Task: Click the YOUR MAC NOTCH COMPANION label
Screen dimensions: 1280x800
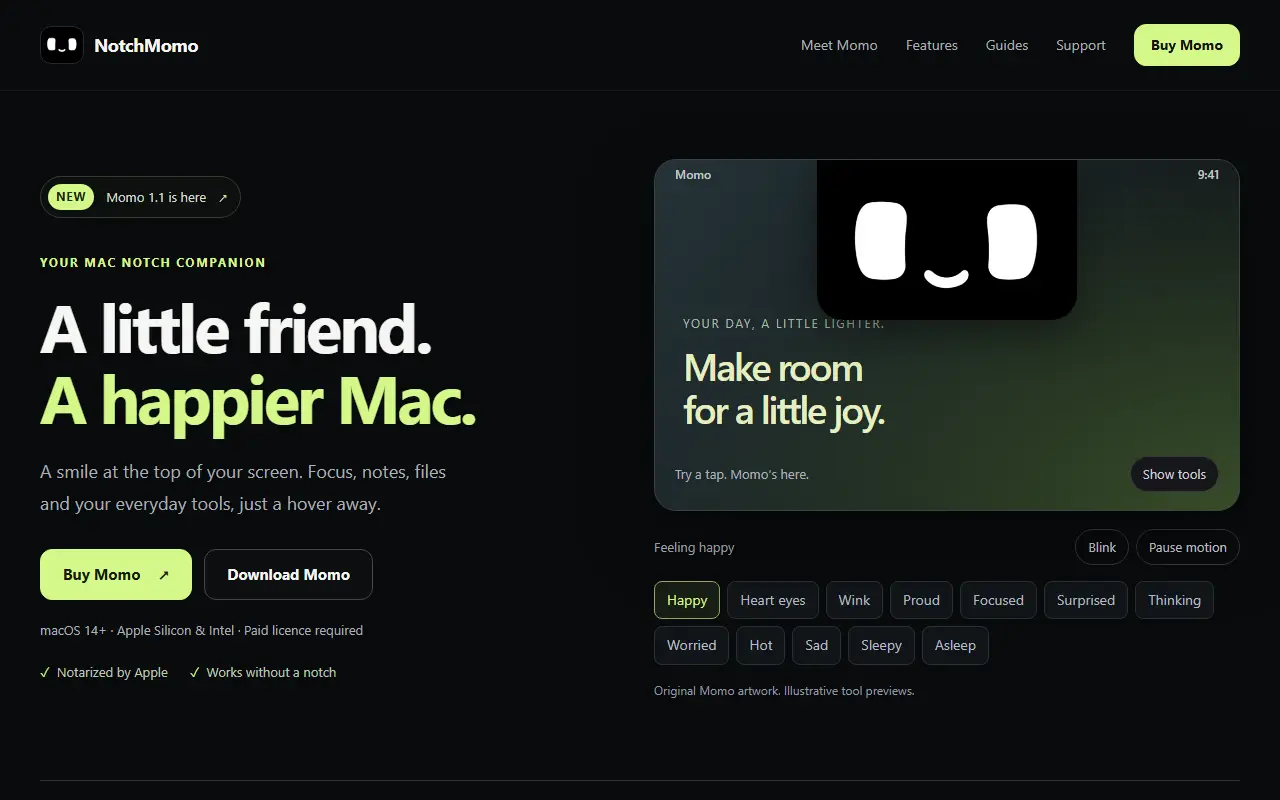Action: point(153,262)
